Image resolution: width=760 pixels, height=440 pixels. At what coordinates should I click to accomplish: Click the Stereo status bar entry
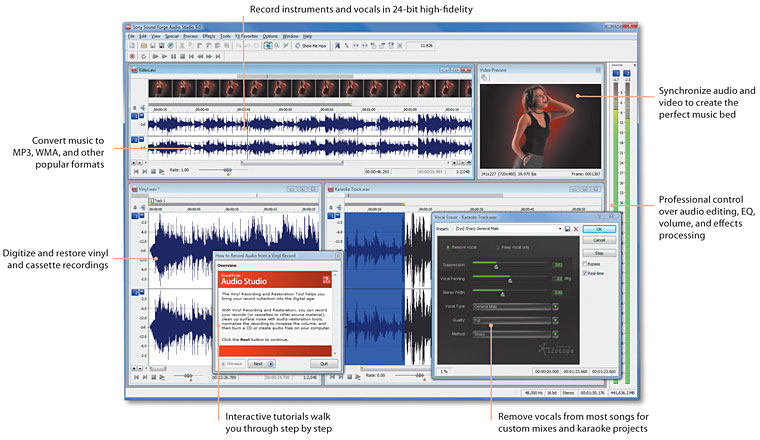tap(568, 393)
